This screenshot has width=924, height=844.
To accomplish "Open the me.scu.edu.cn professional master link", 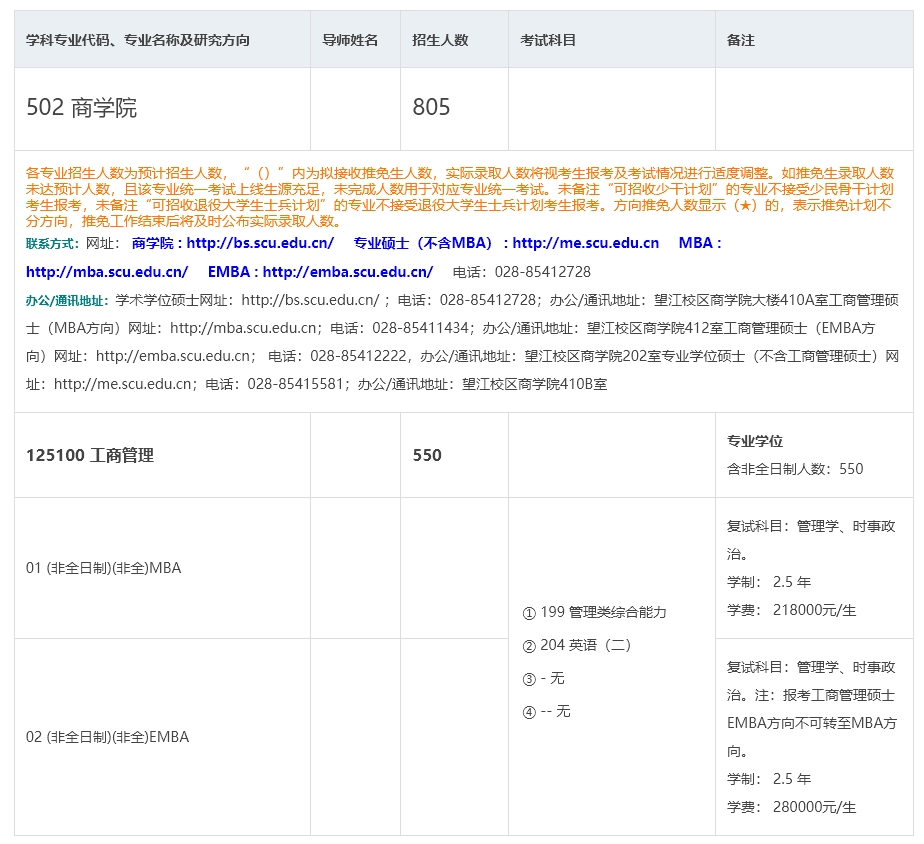I will tap(506, 243).
